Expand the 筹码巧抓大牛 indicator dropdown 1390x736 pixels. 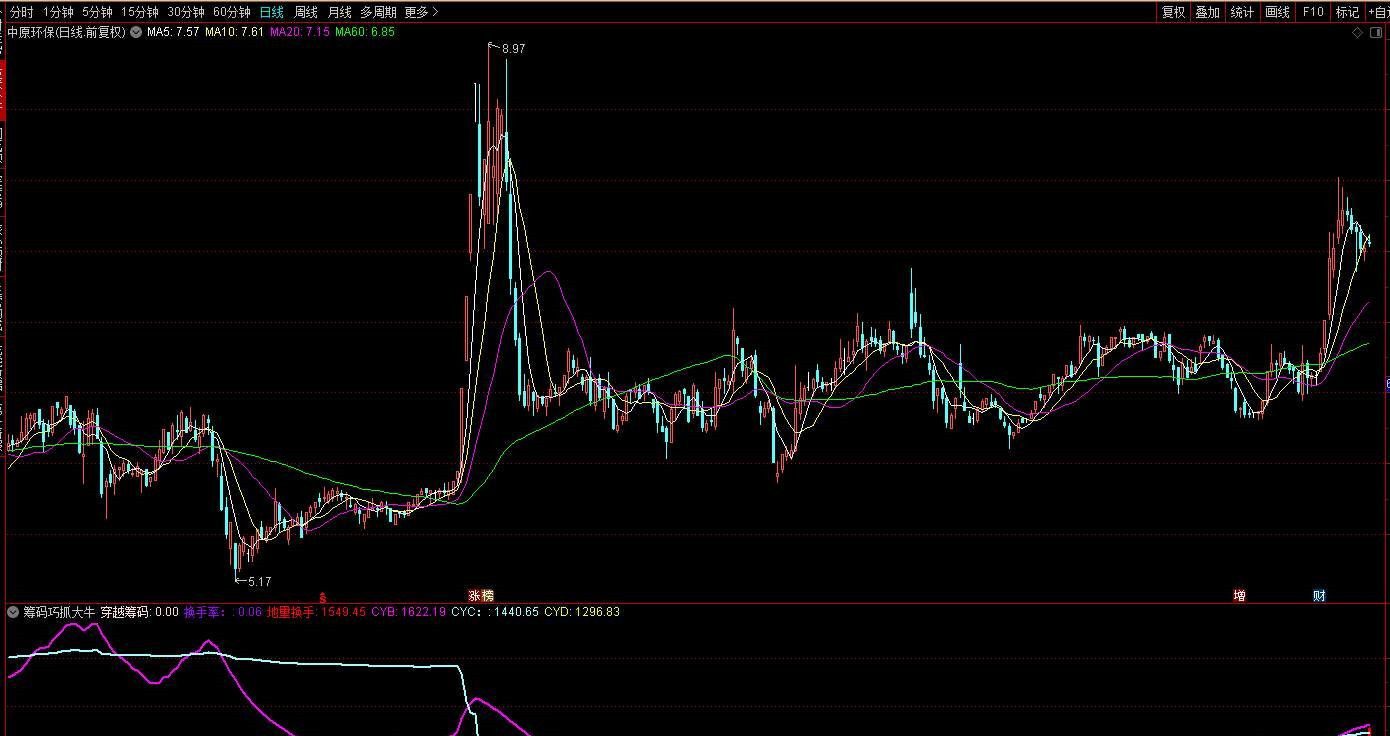pos(14,611)
